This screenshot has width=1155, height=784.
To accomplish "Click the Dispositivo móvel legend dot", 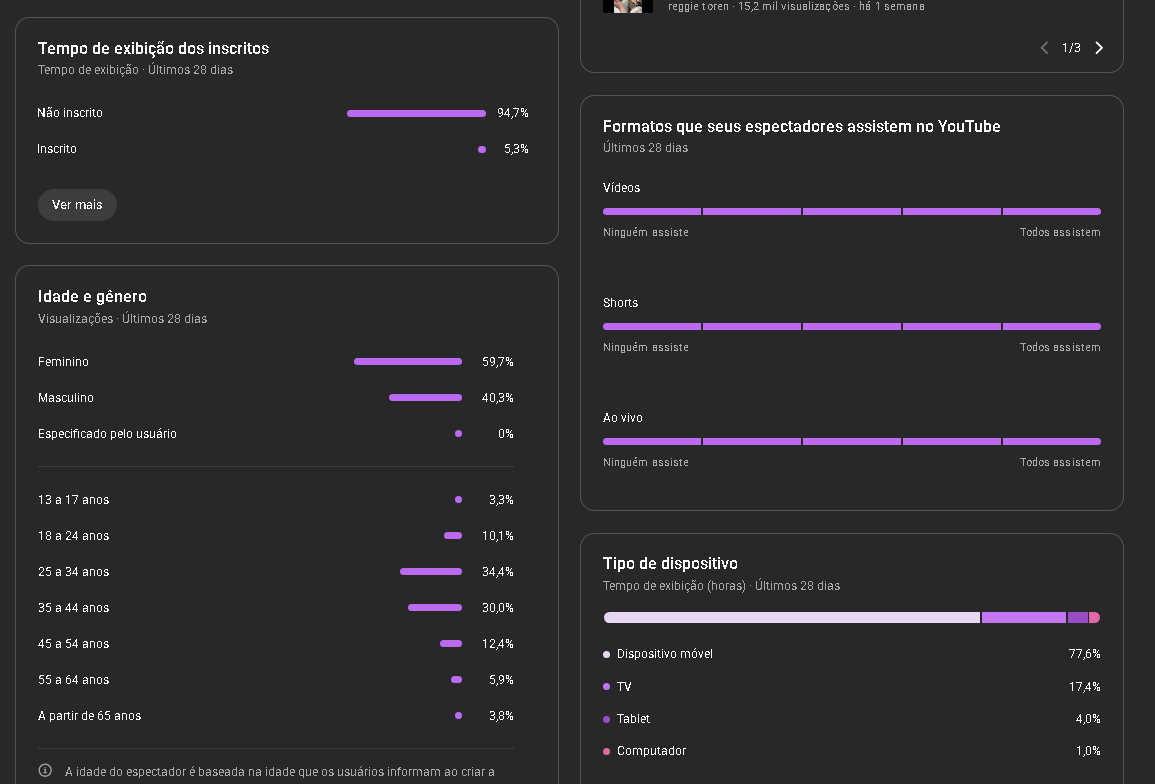I will [x=606, y=654].
